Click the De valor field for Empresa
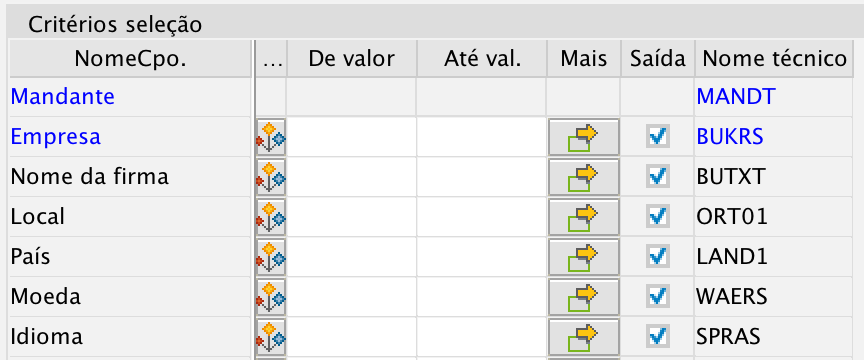864x360 pixels. (352, 137)
